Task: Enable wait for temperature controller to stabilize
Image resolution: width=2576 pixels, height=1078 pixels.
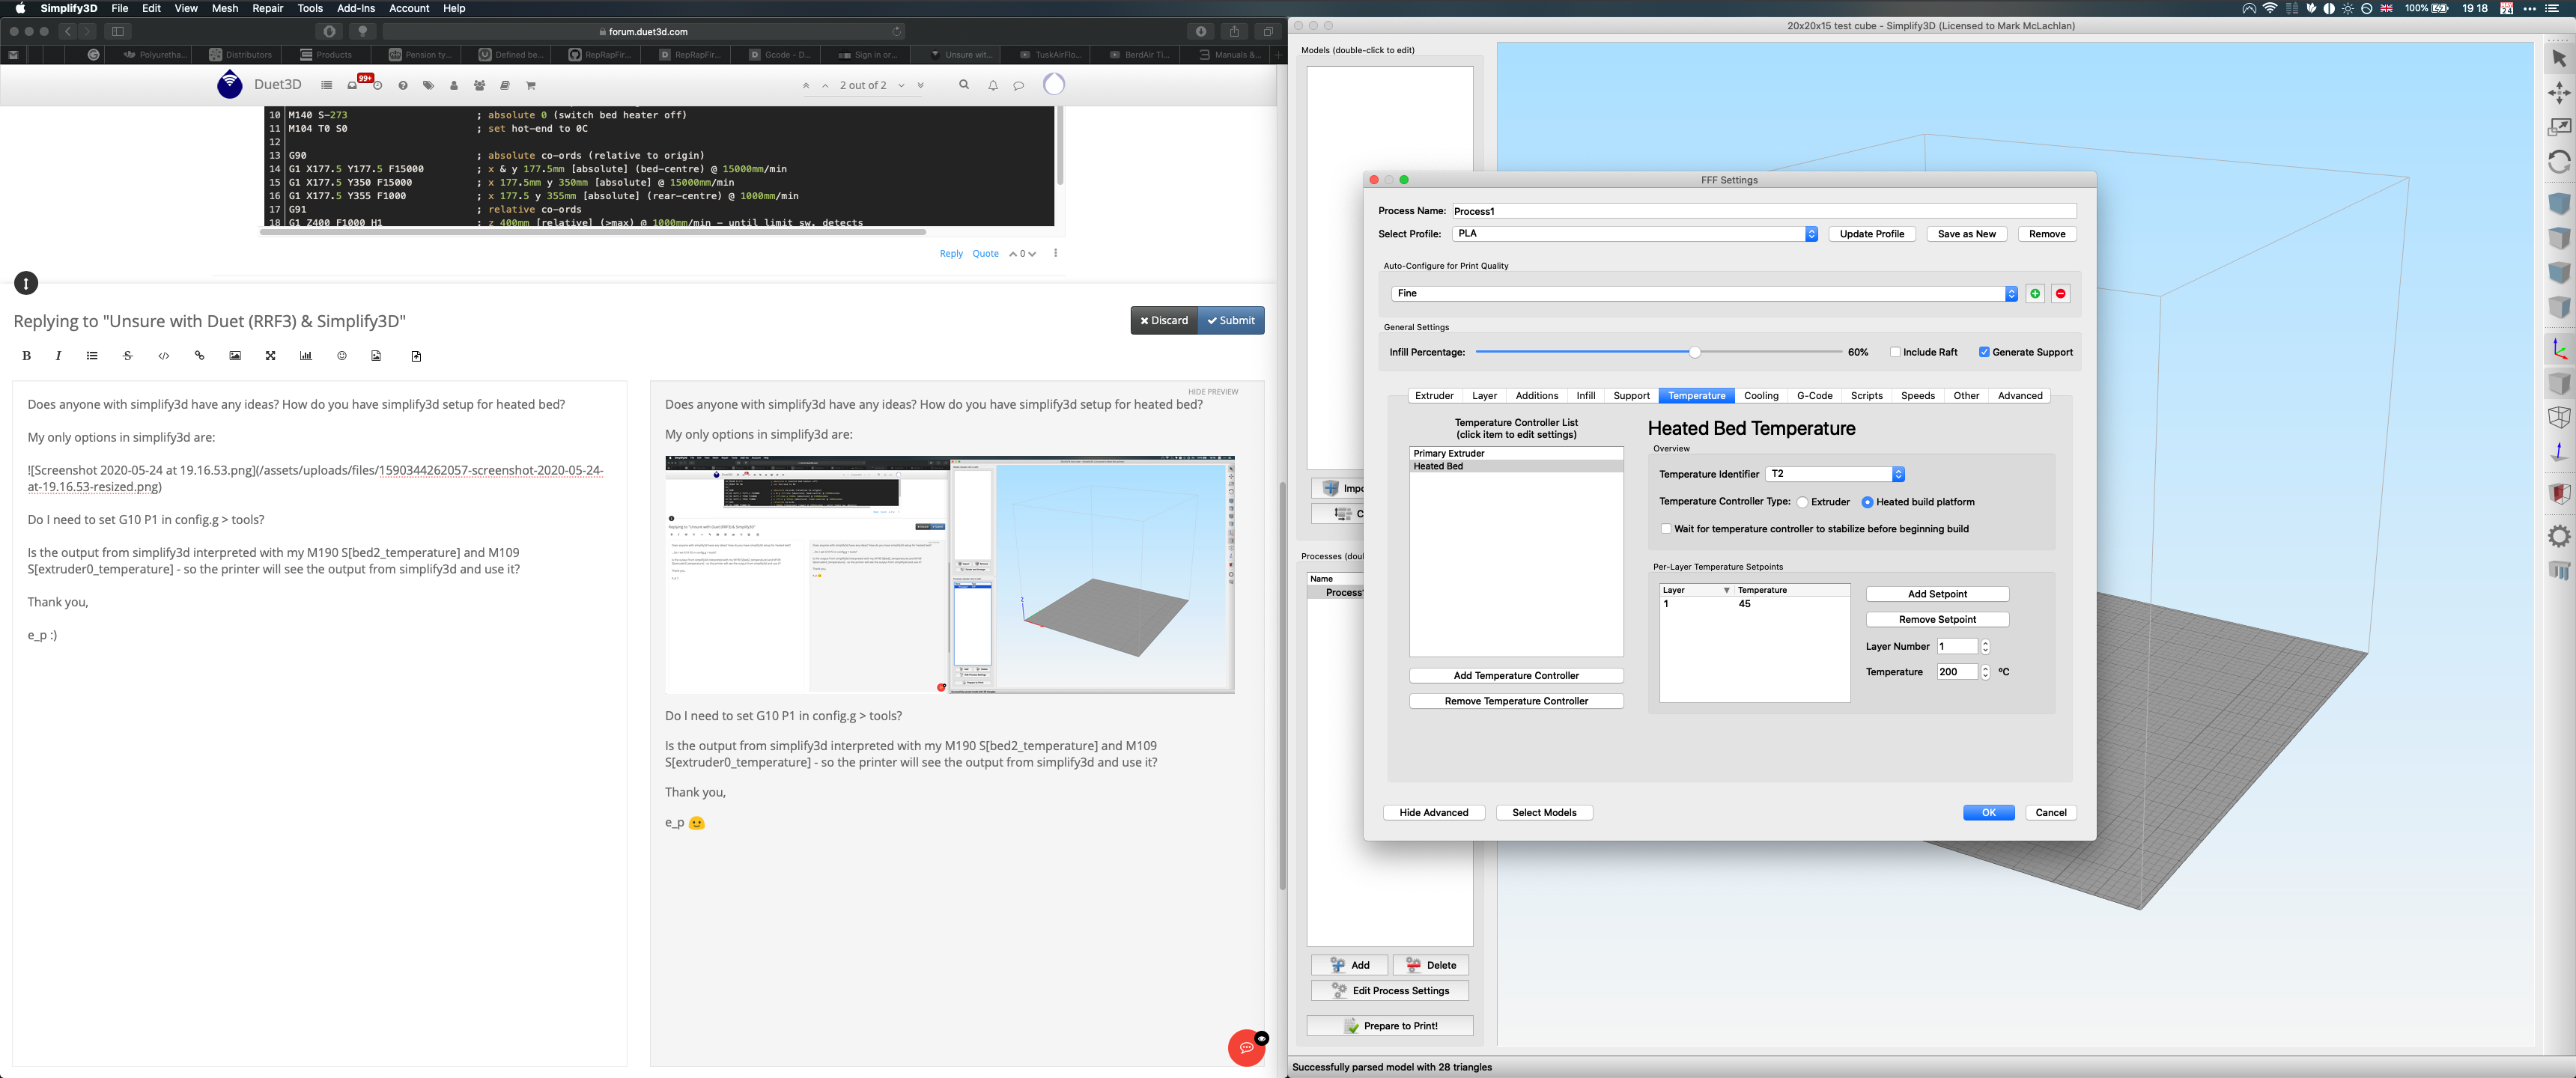Action: (x=1666, y=529)
